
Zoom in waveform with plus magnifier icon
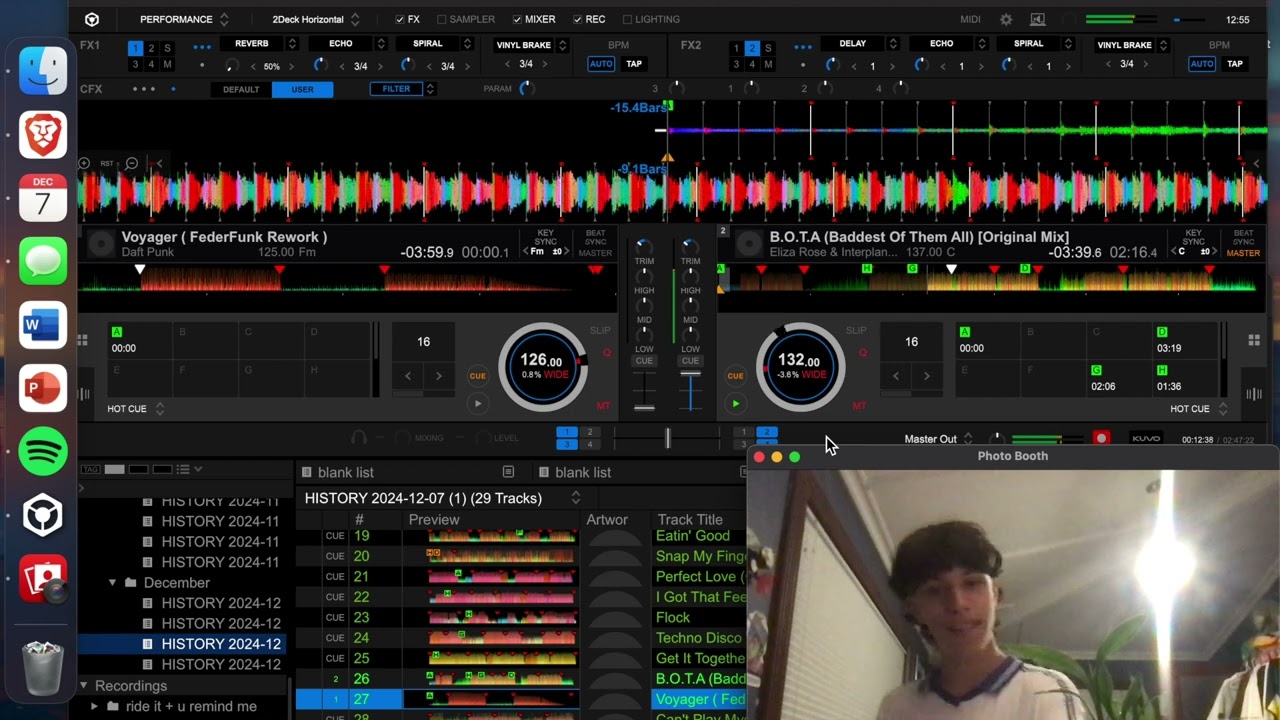(84, 163)
